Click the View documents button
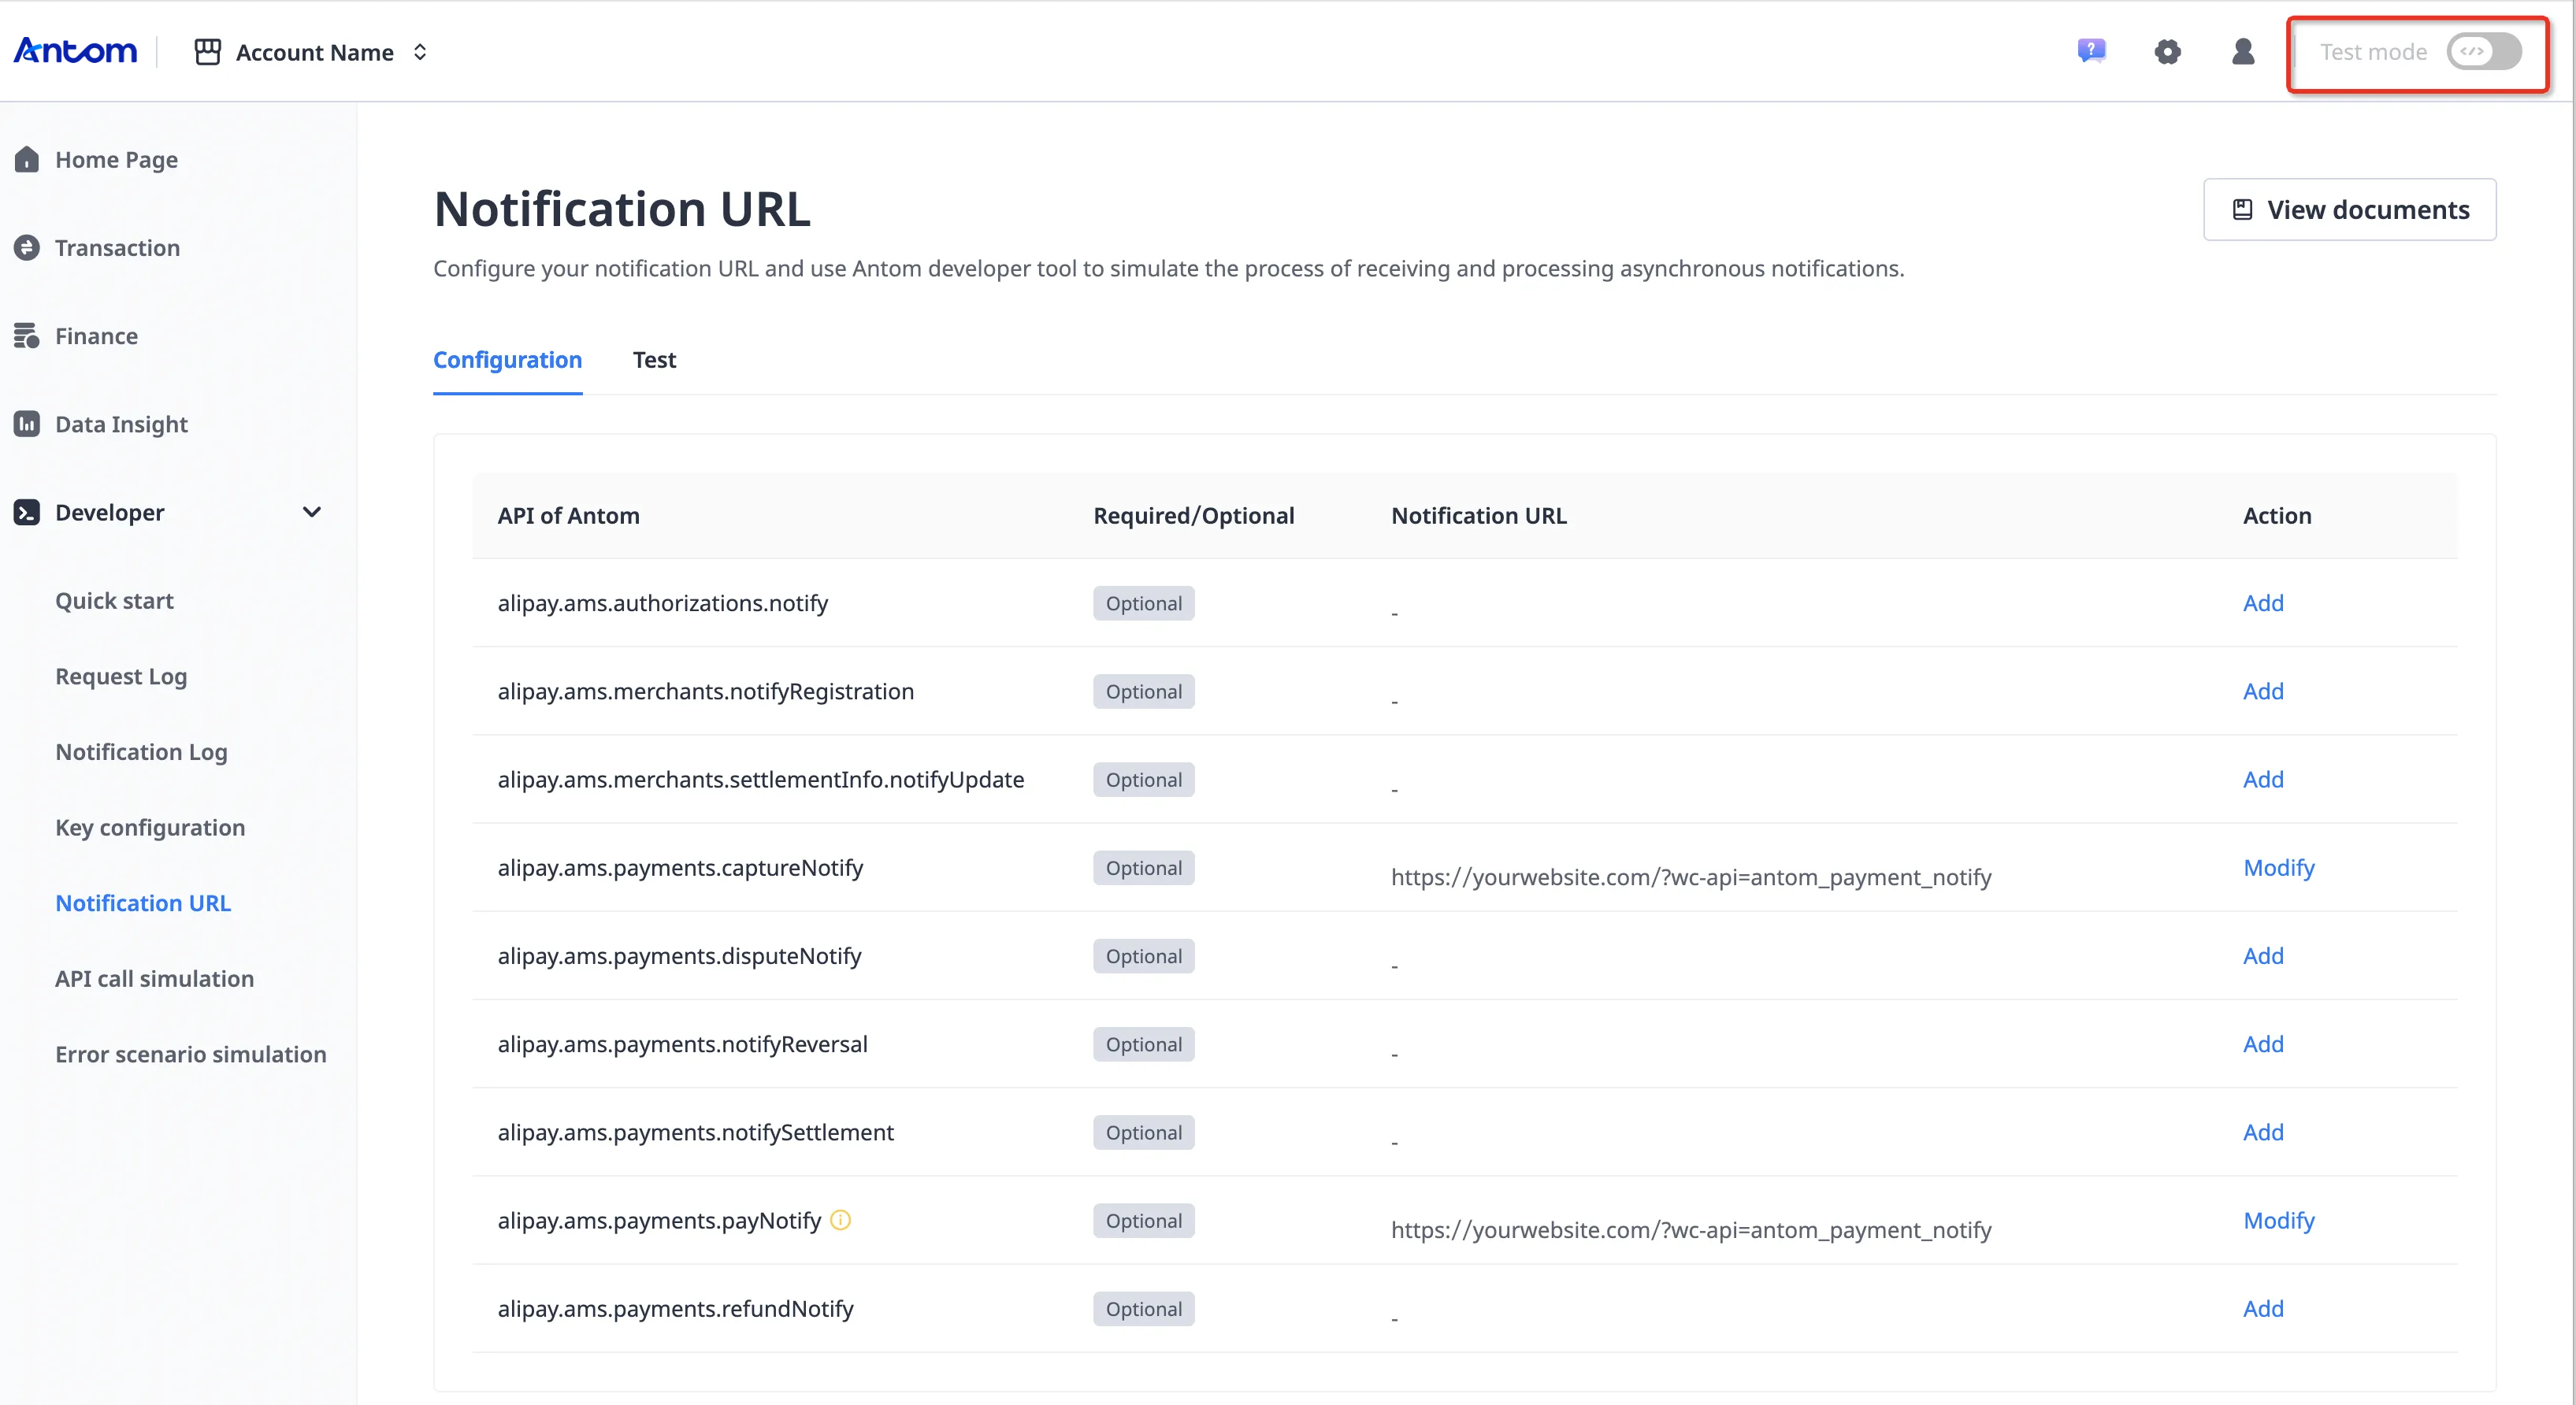The width and height of the screenshot is (2576, 1405). pos(2349,210)
